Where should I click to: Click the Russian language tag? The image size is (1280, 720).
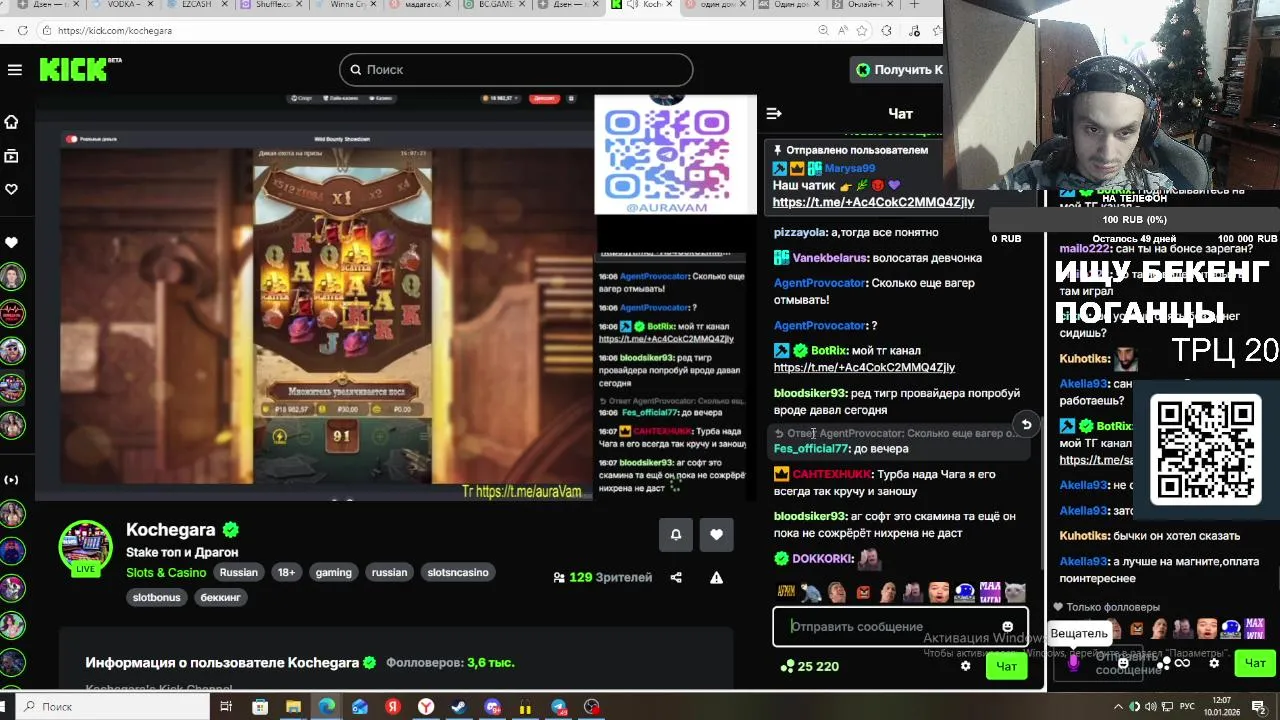pyautogui.click(x=239, y=572)
